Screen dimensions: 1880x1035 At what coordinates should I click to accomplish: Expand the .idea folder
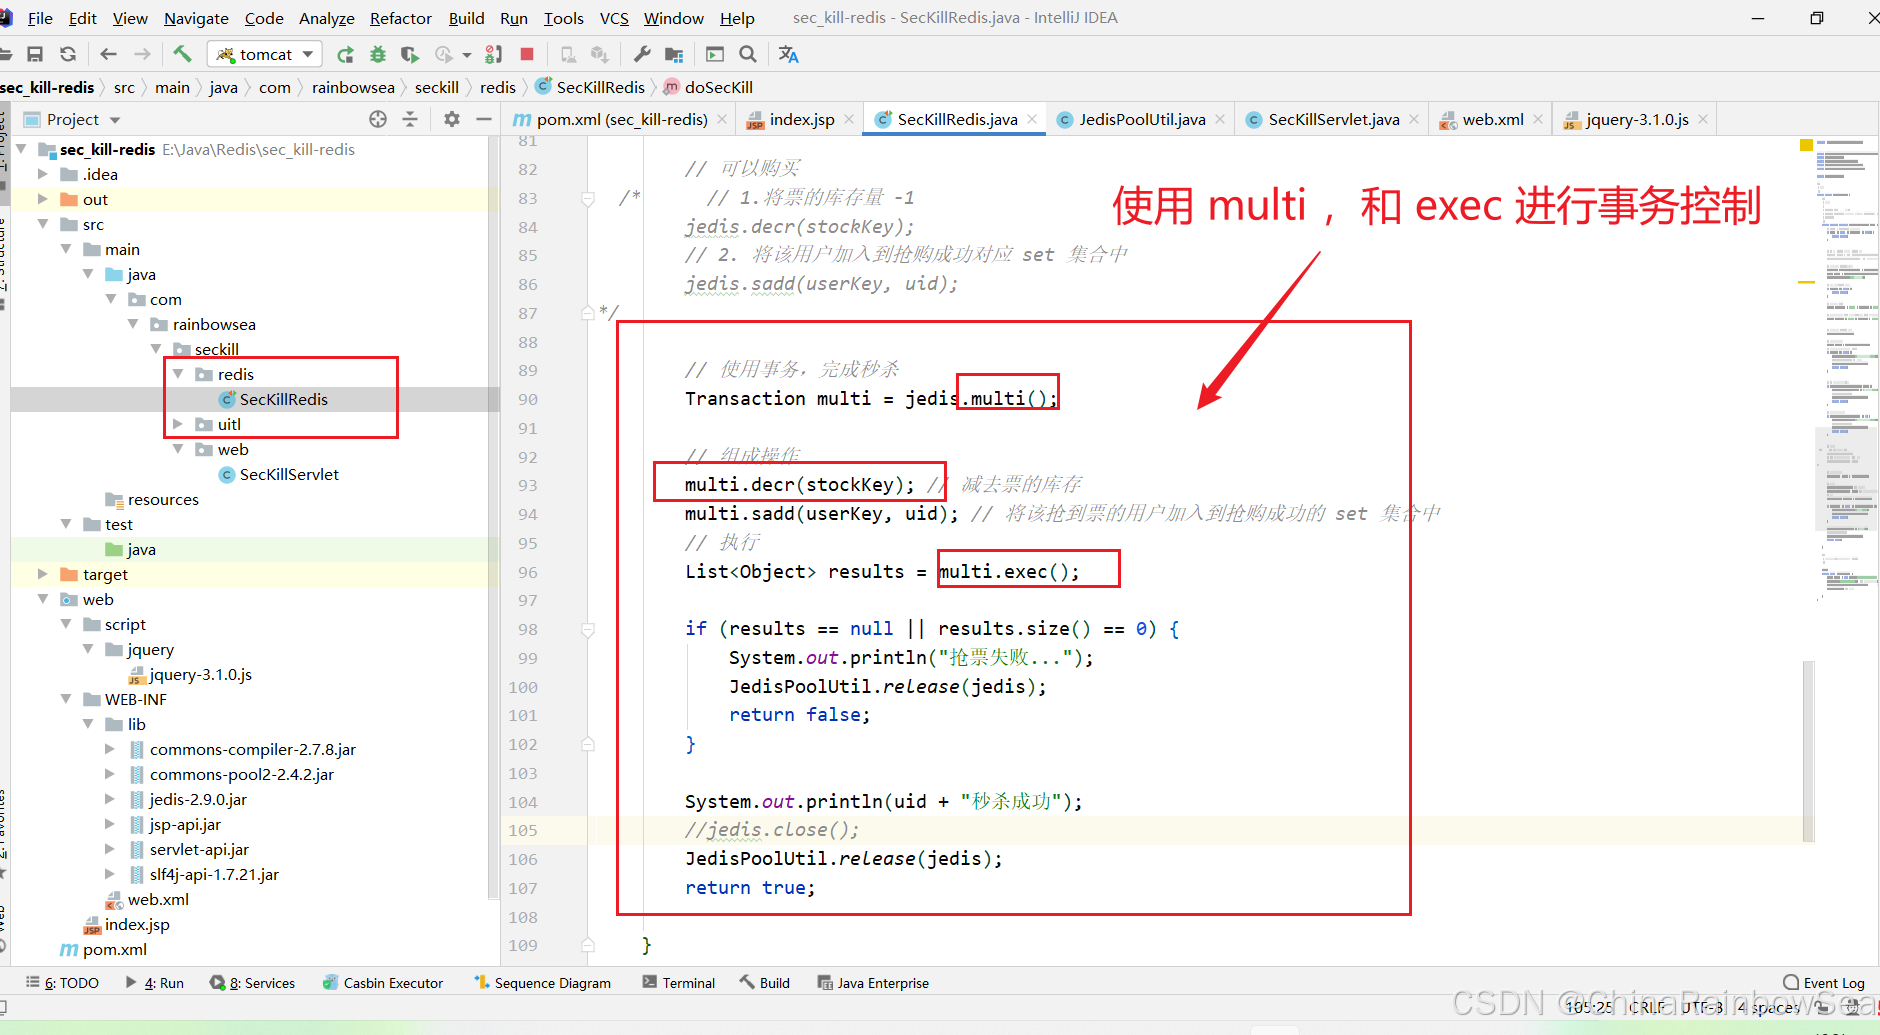[43, 174]
